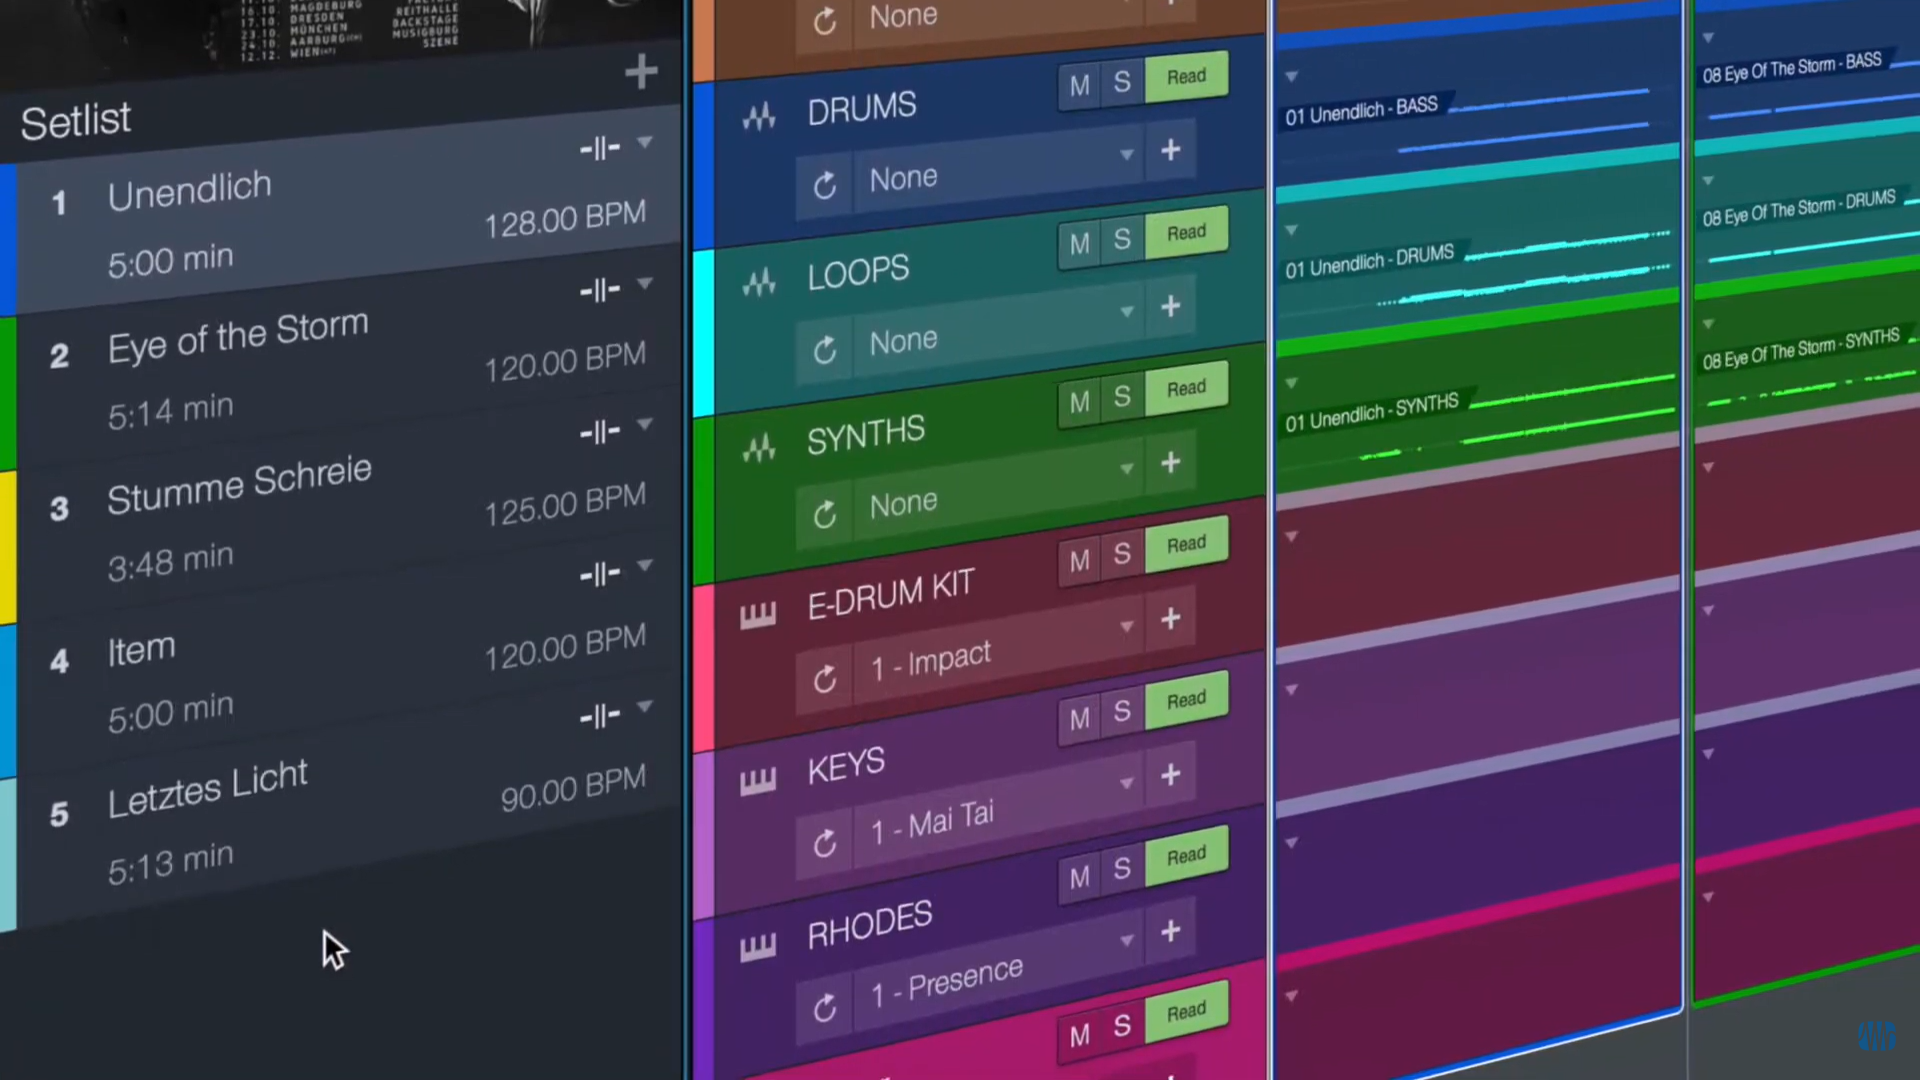Click the plus icon on SYNTHS track
The image size is (1920, 1080).
click(x=1170, y=462)
